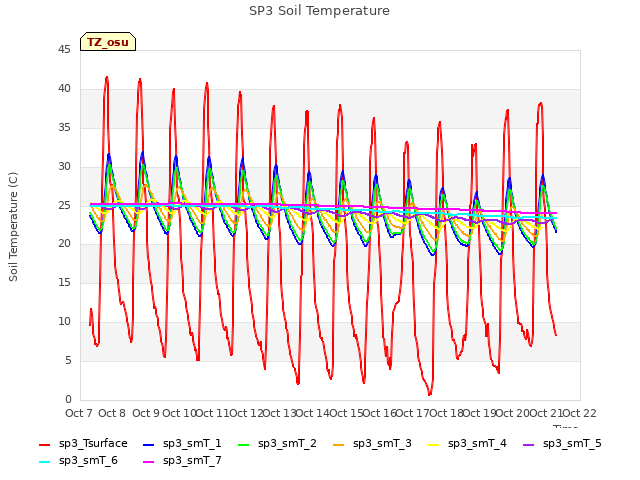Toggle the sp3_smT_2 legend entry
The image size is (640, 480).
pos(277,444)
